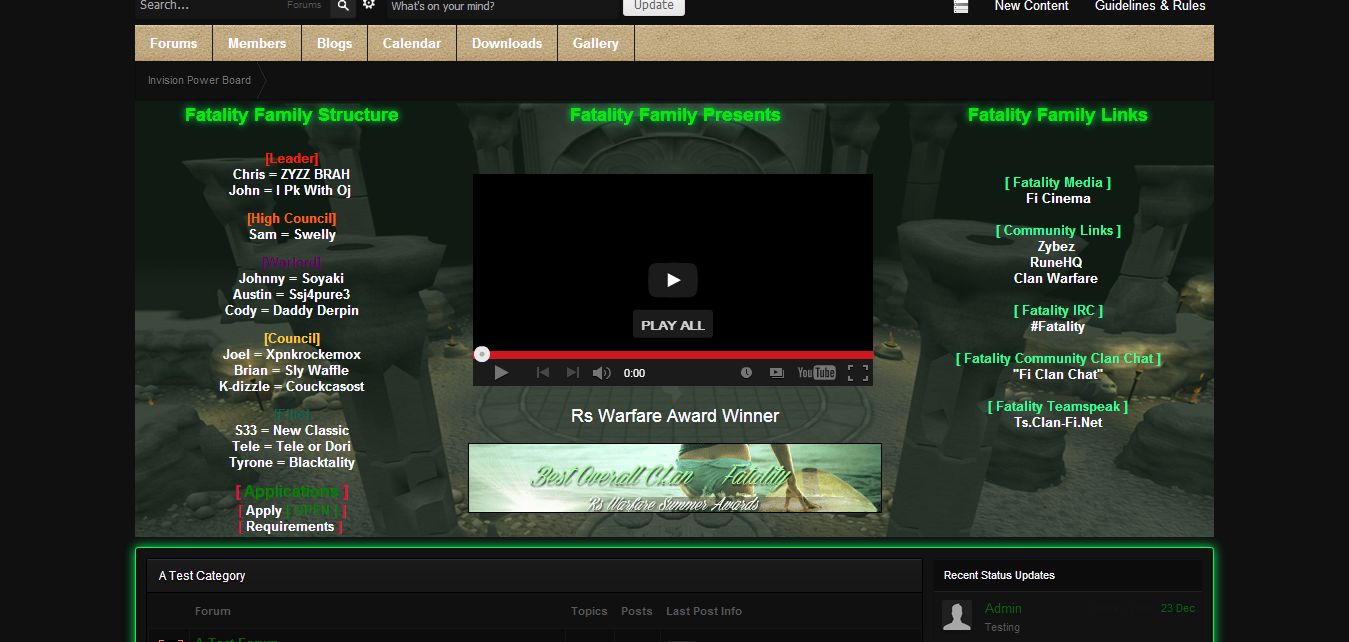1349x642 pixels.
Task: Click the video progress bar scrubber
Action: coord(482,354)
